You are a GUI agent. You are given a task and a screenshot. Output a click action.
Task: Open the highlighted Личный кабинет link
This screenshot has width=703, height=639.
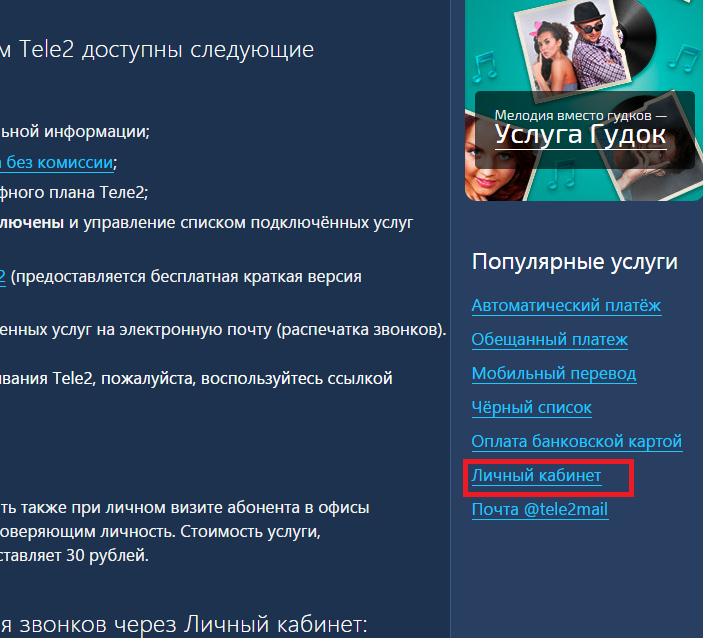pyautogui.click(x=536, y=476)
